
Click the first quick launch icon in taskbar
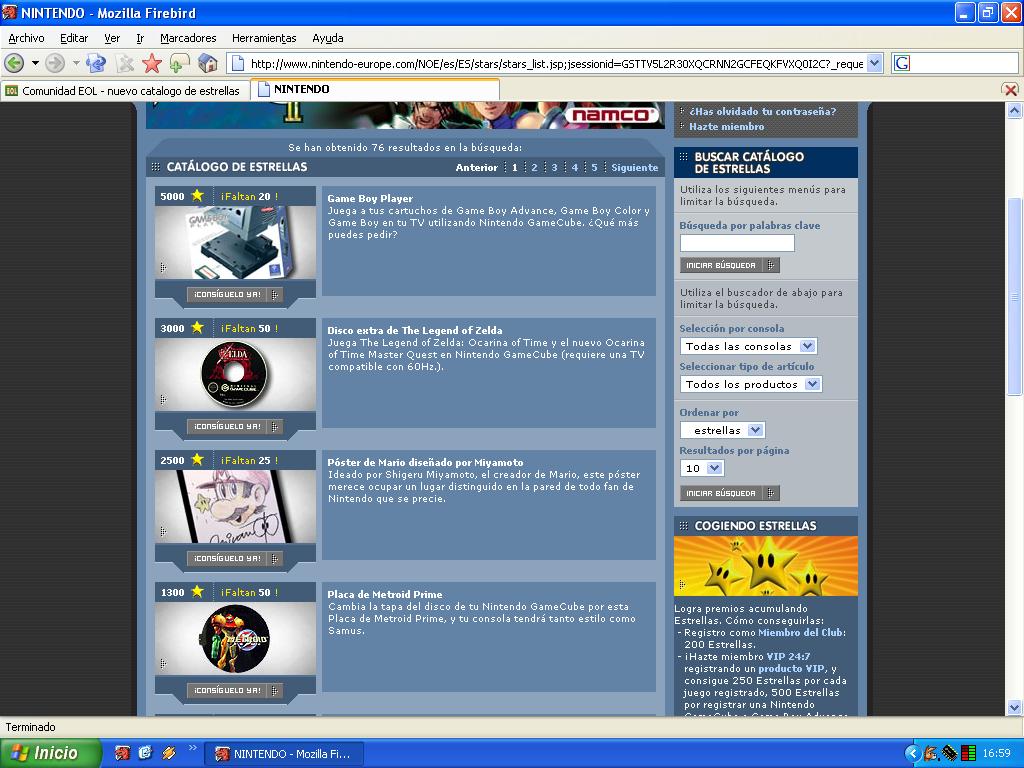pyautogui.click(x=122, y=753)
